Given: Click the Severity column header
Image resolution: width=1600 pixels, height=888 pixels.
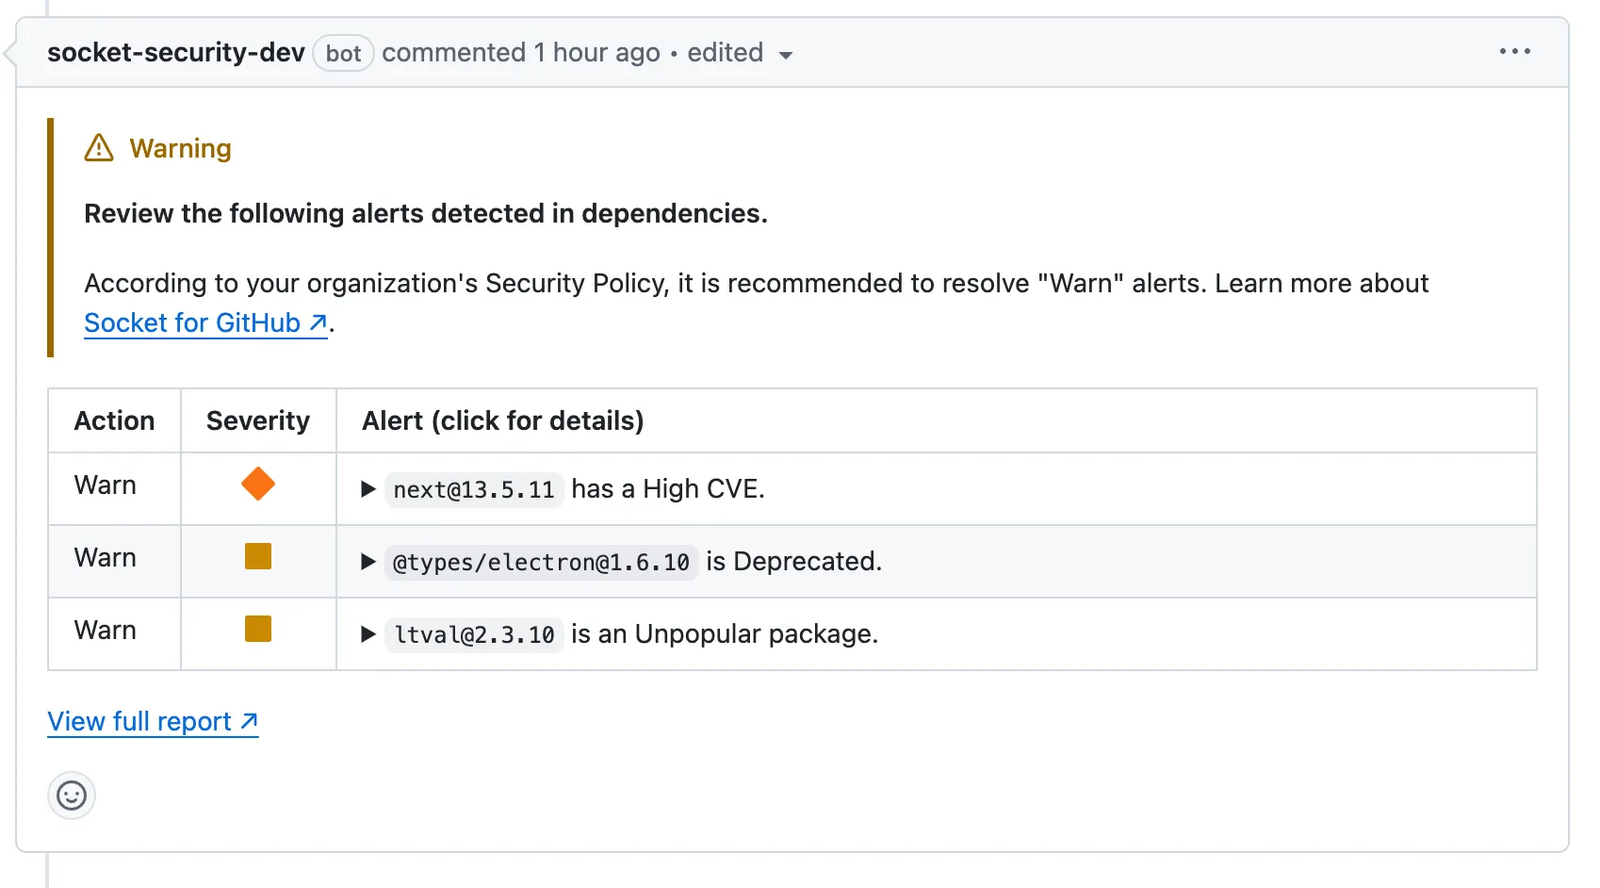Looking at the screenshot, I should coord(258,421).
